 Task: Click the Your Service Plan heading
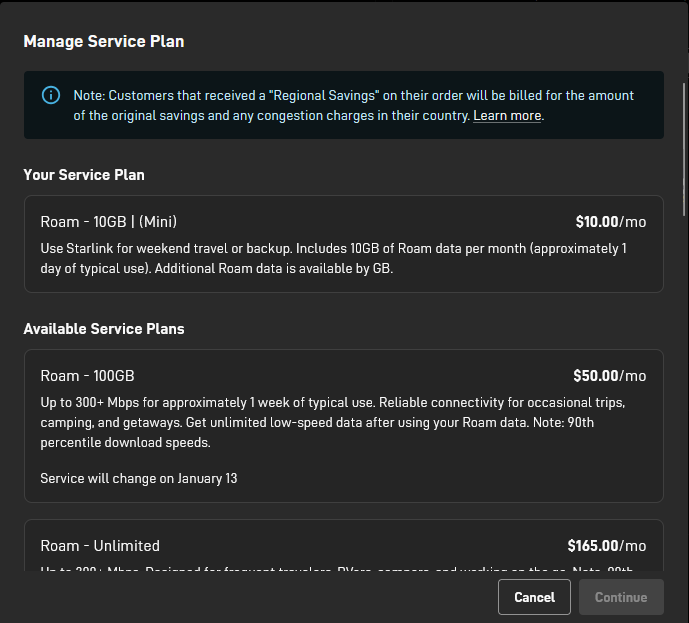pos(84,175)
